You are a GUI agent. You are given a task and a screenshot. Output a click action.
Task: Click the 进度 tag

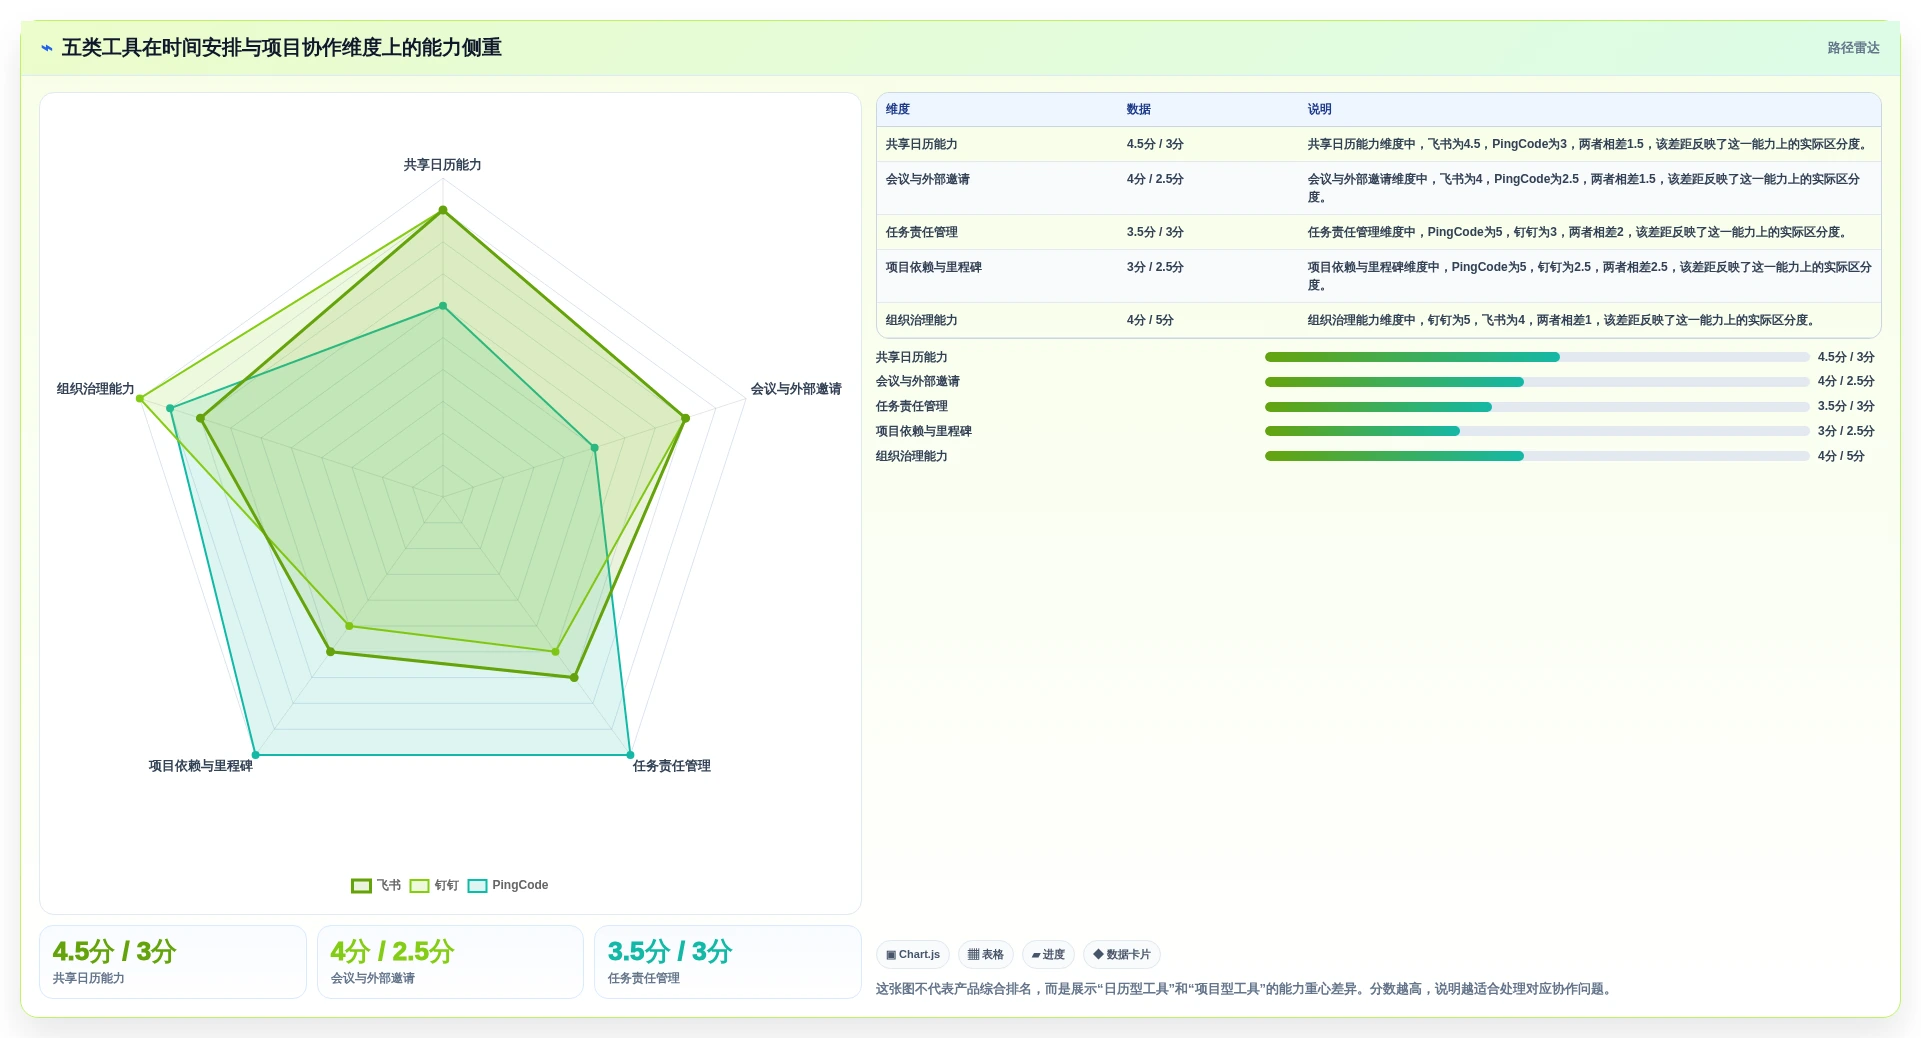[1048, 954]
